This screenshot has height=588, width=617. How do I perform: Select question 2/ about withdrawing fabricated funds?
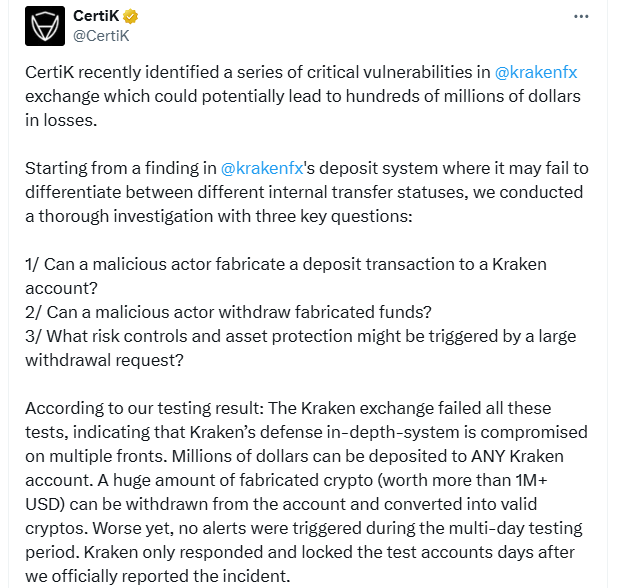tap(228, 312)
